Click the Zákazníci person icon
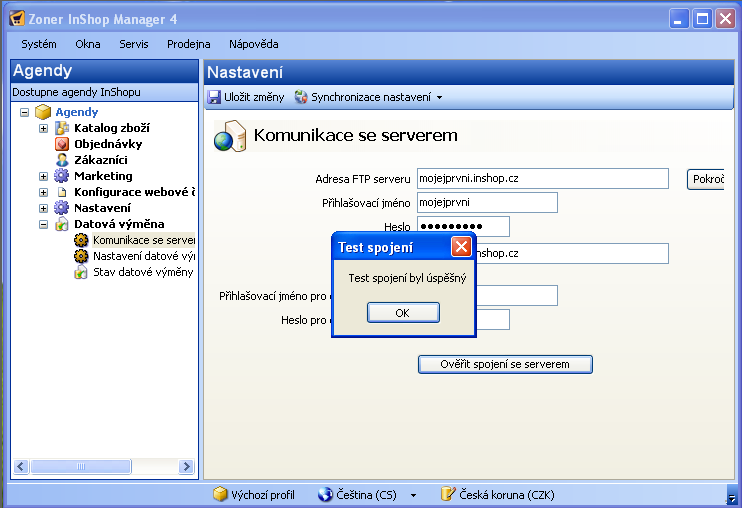742x508 pixels. coord(62,160)
